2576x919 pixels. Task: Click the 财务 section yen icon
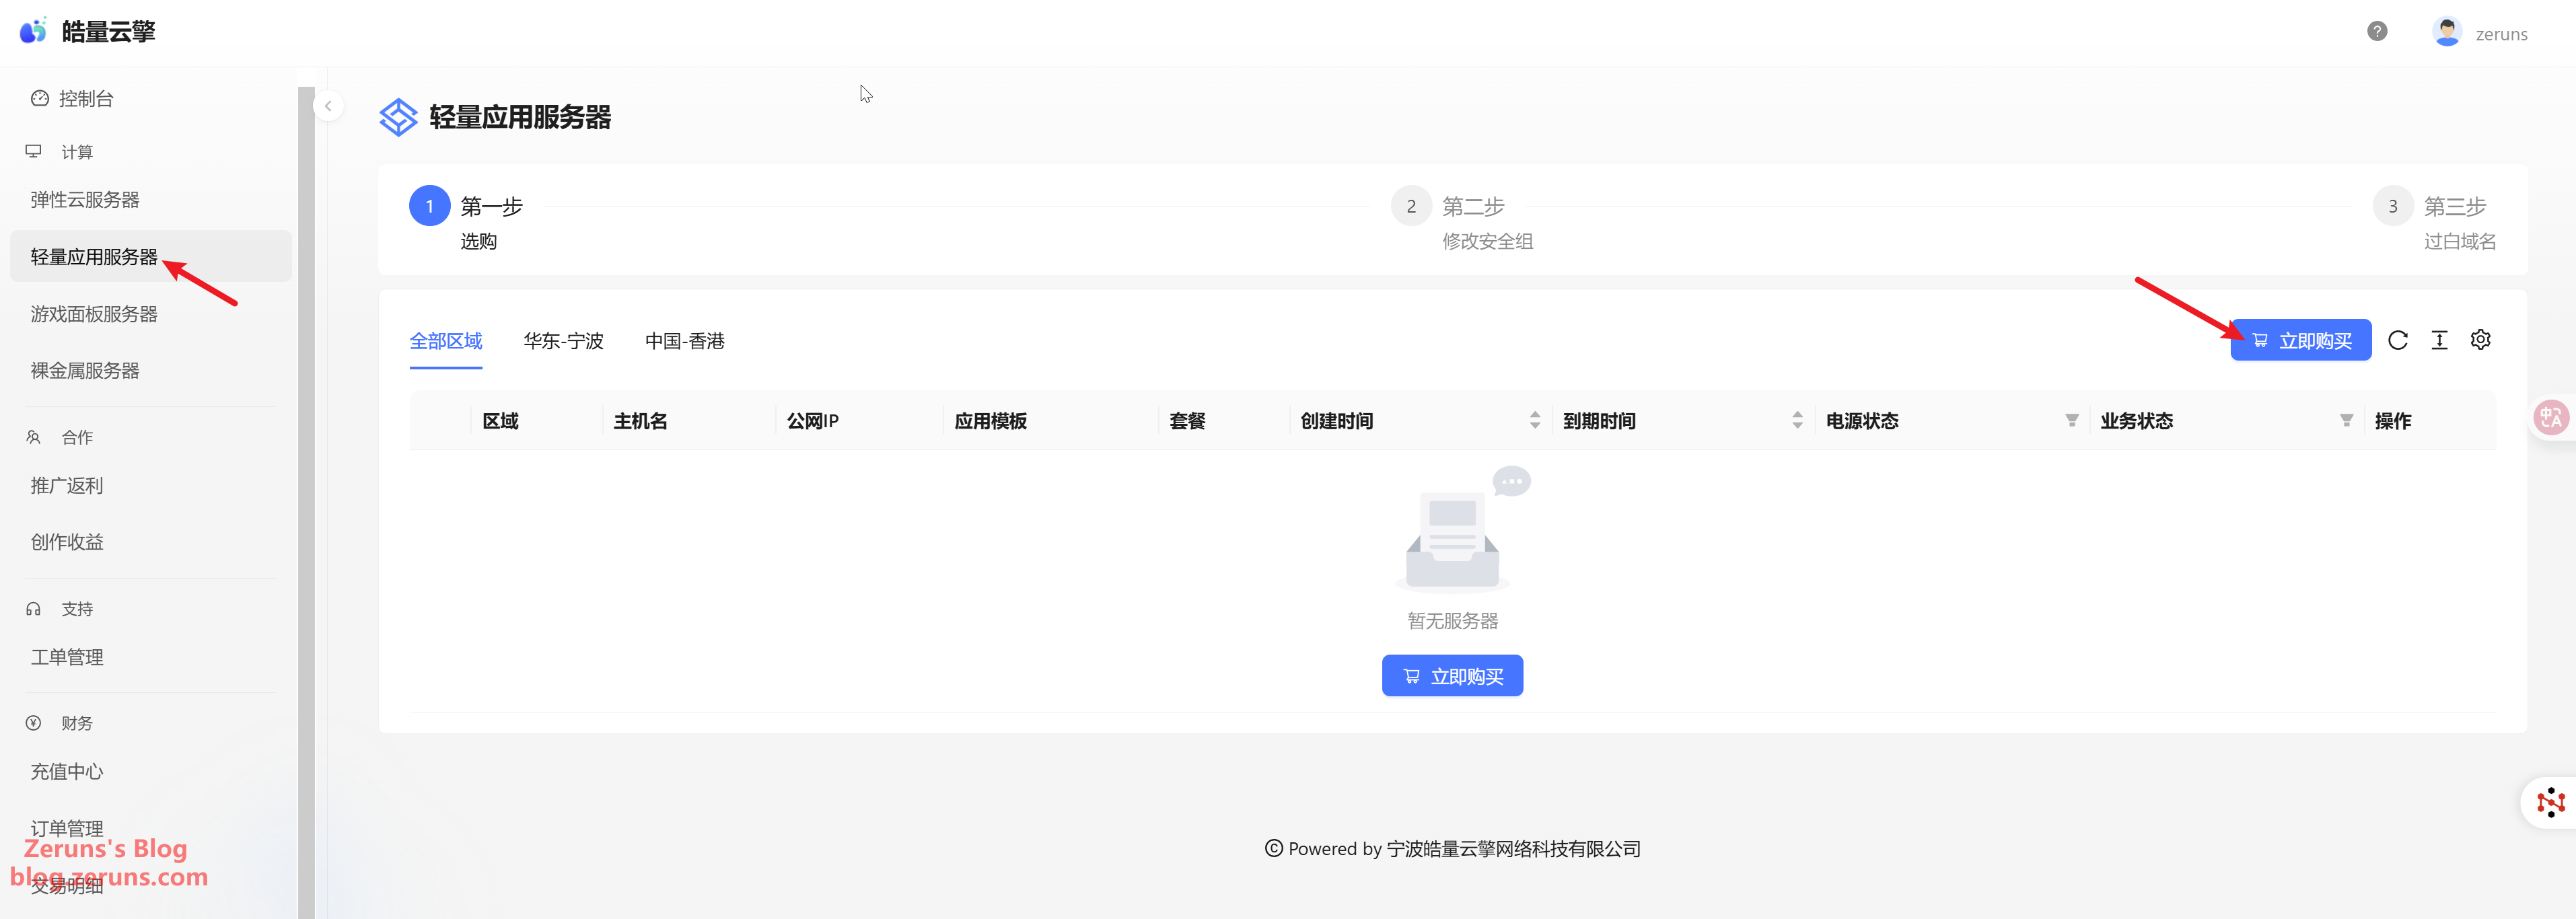point(34,723)
